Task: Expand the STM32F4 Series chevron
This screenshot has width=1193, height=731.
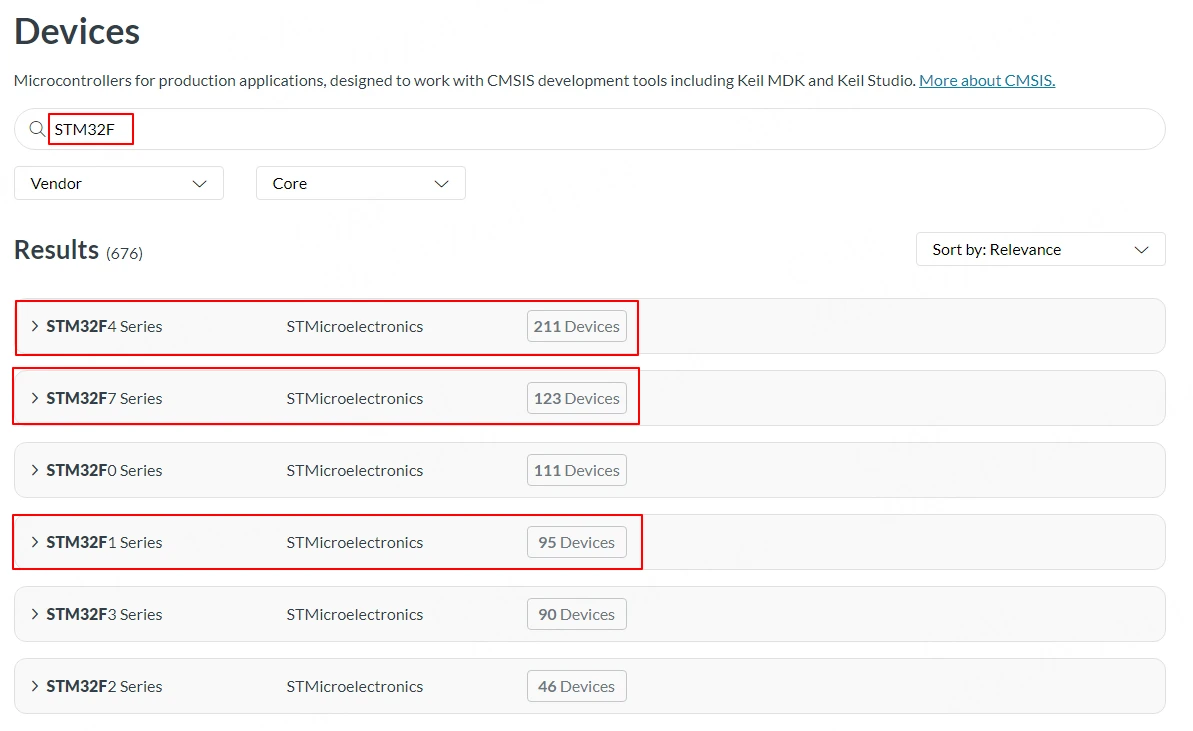Action: click(35, 326)
